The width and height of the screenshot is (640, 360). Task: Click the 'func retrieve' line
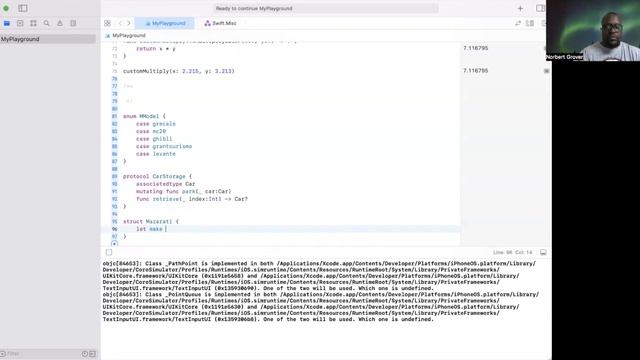192,199
